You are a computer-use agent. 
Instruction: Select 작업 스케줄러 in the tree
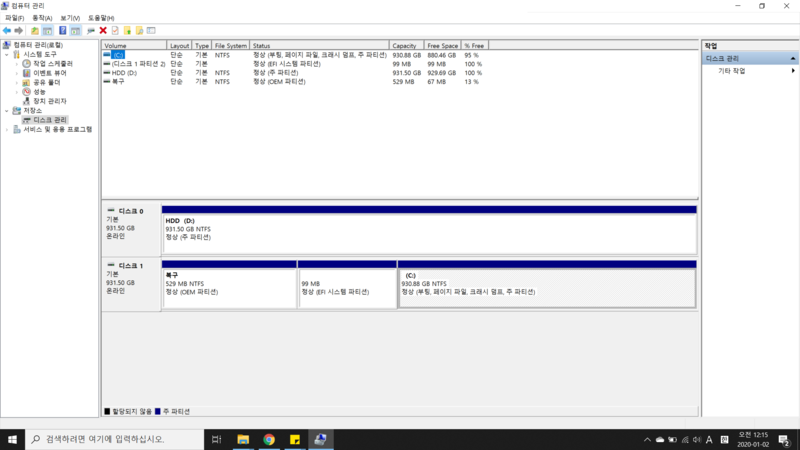point(53,64)
